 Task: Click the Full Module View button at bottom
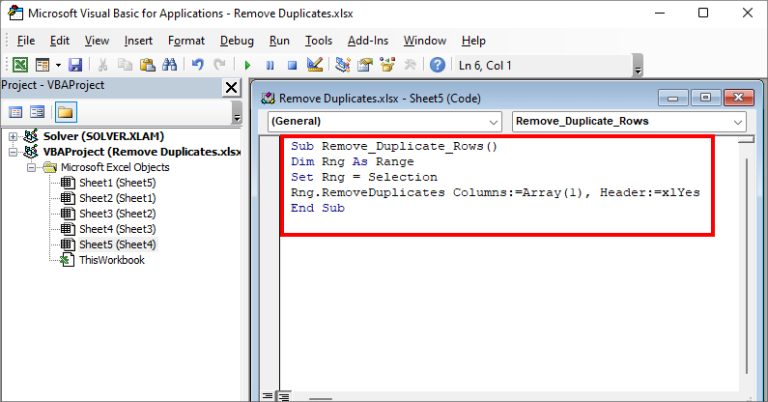[x=284, y=396]
